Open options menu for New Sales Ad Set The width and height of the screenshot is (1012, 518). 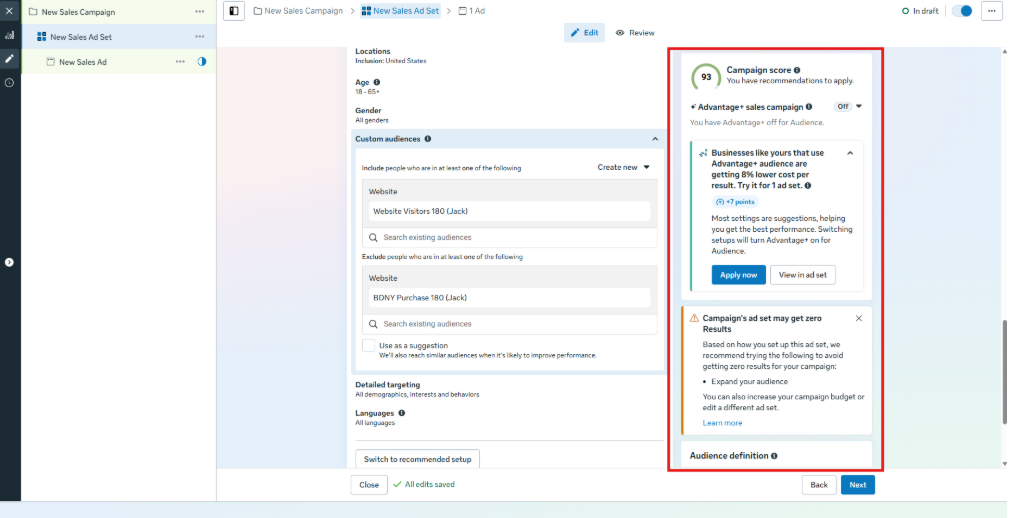click(199, 37)
